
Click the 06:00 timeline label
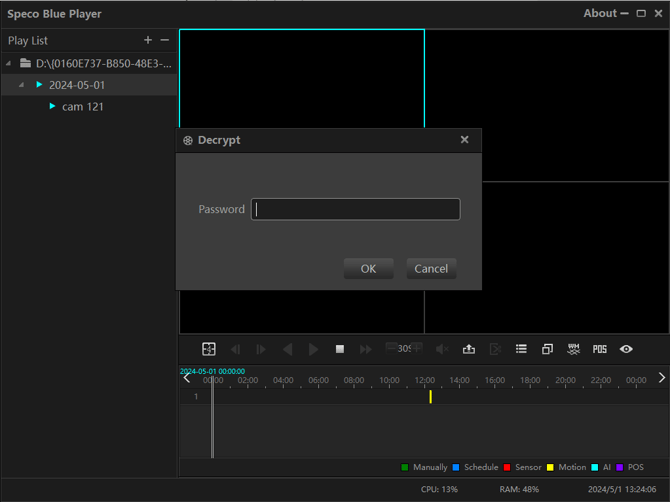(318, 380)
